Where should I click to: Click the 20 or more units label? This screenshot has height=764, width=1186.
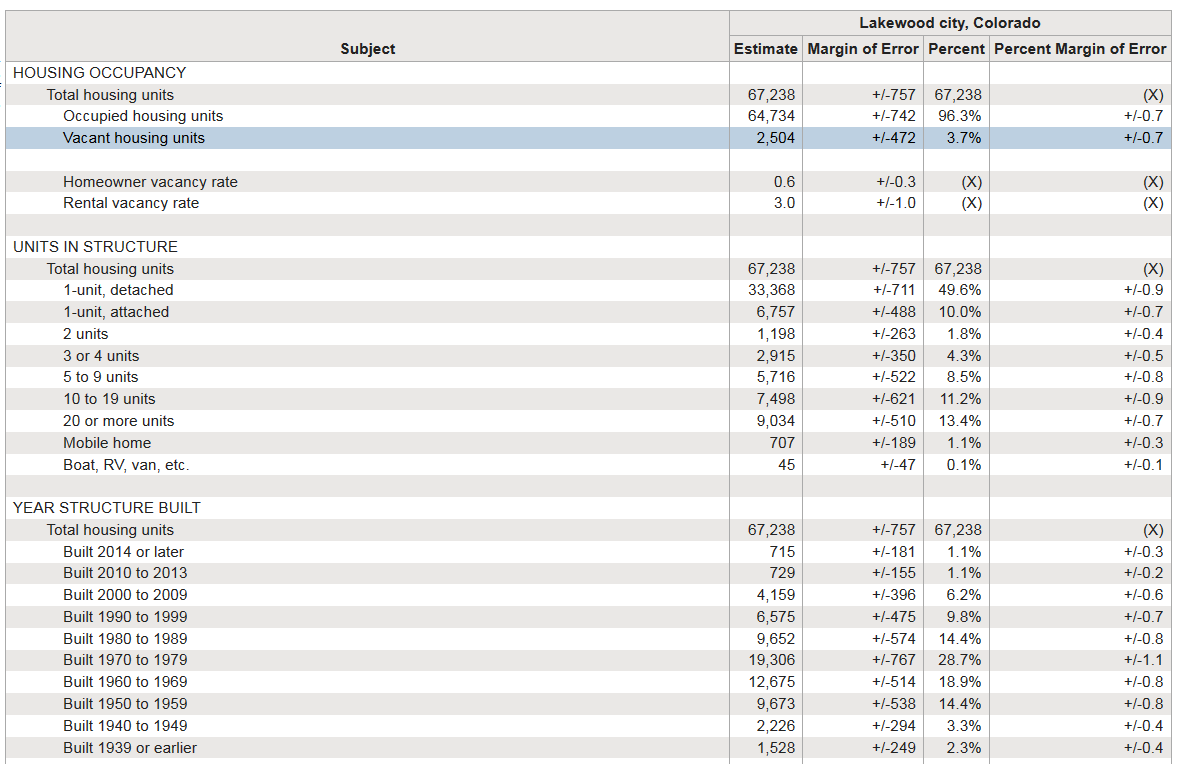click(x=119, y=421)
